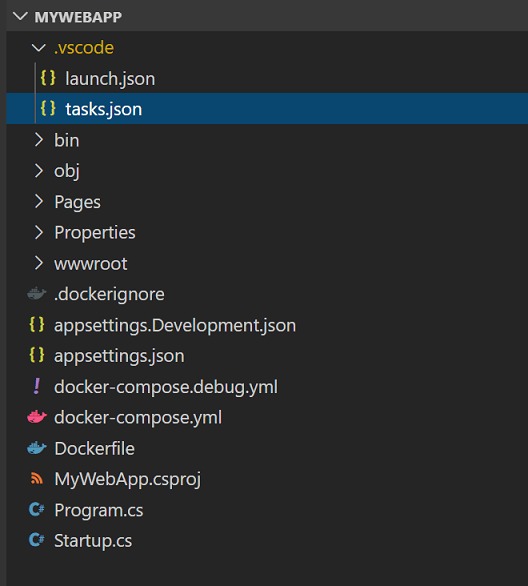Open the docker-compose.yml file
The width and height of the screenshot is (528, 586).
[x=138, y=418]
